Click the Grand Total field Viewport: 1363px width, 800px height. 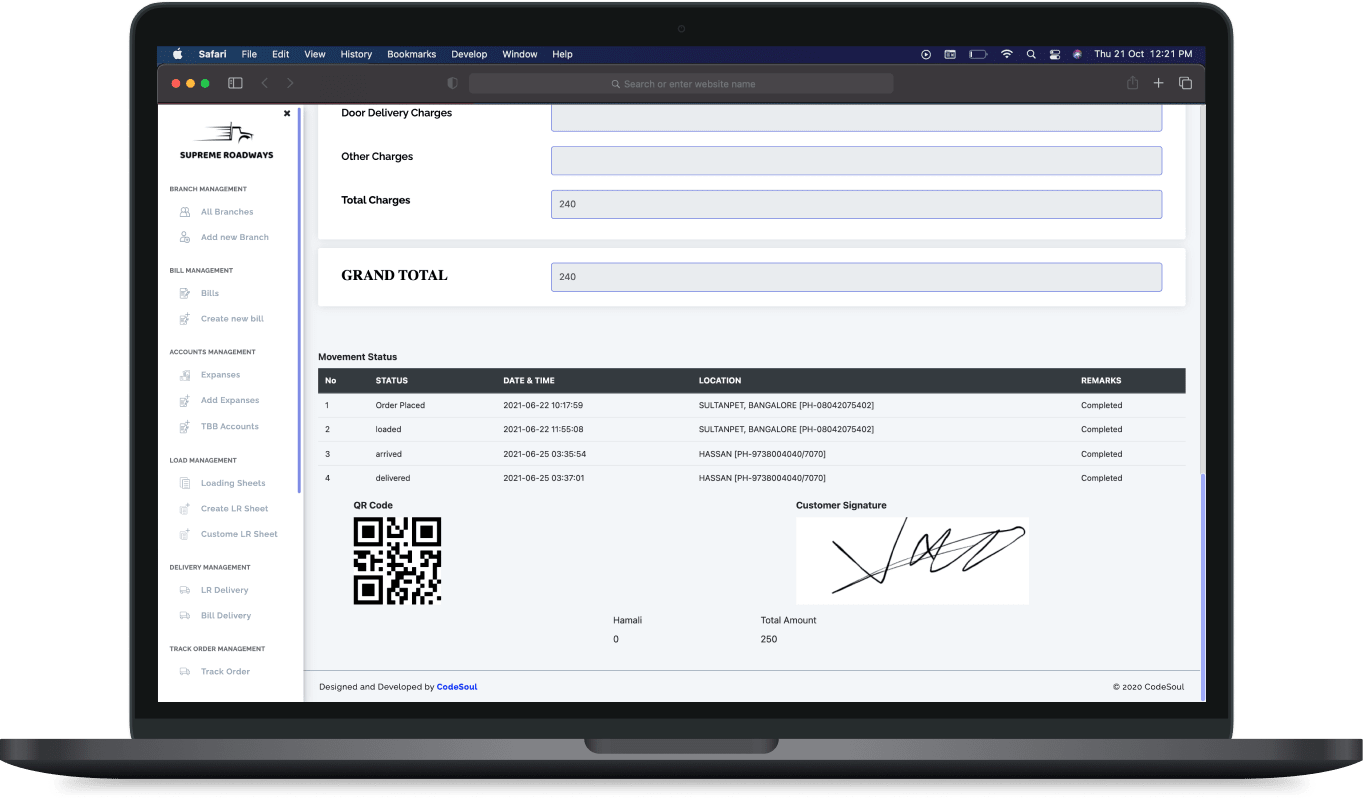[856, 277]
